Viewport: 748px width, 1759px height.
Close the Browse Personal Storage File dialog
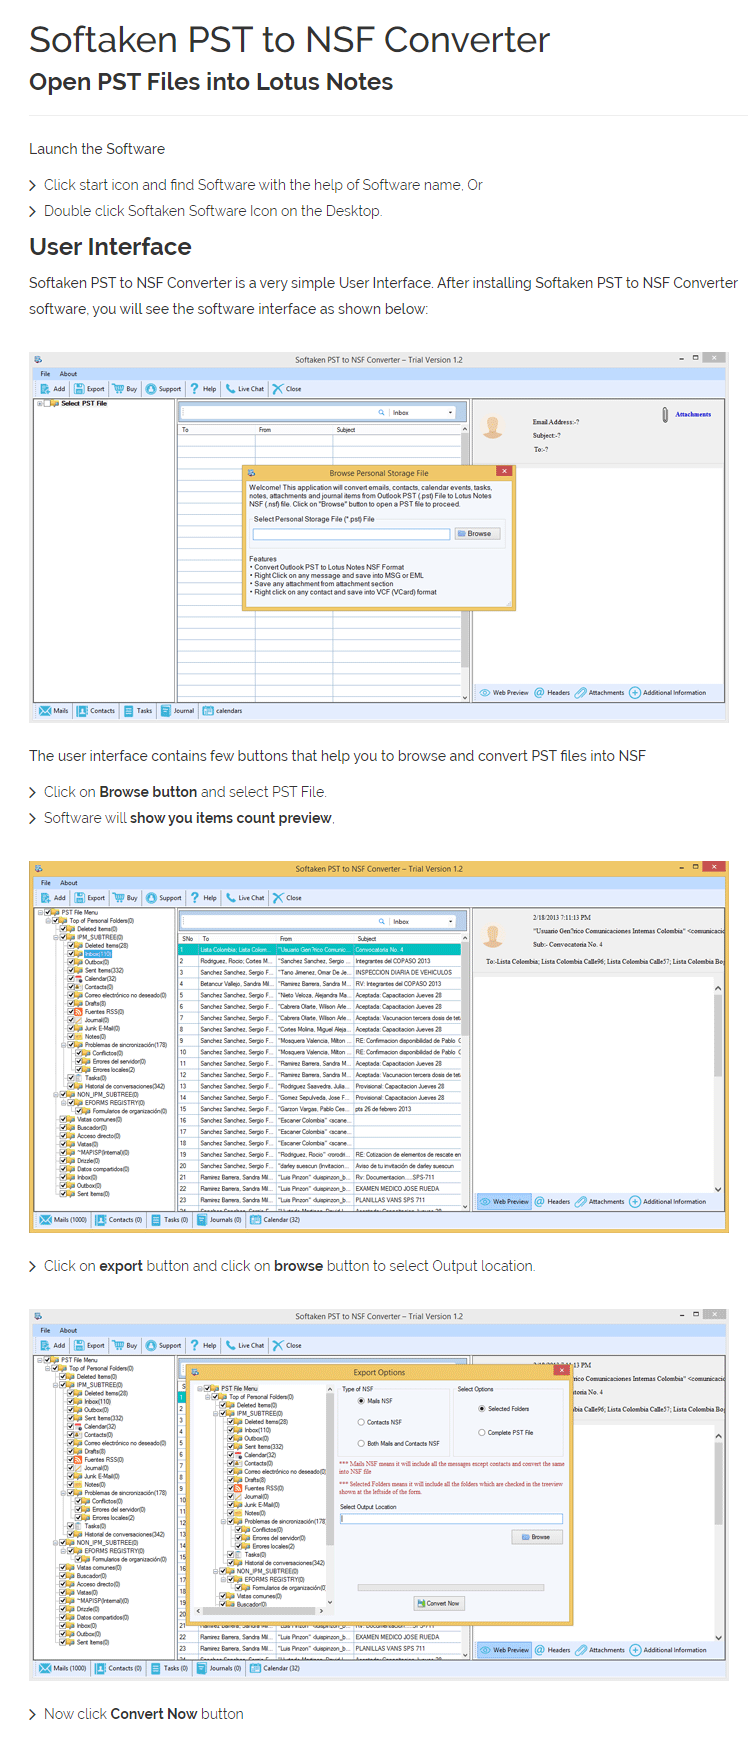click(x=505, y=471)
